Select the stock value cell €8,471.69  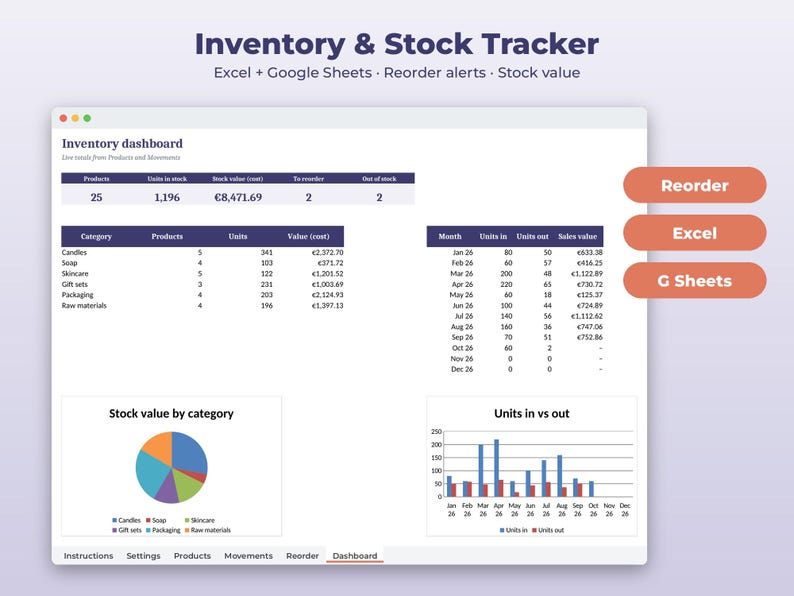pyautogui.click(x=238, y=197)
